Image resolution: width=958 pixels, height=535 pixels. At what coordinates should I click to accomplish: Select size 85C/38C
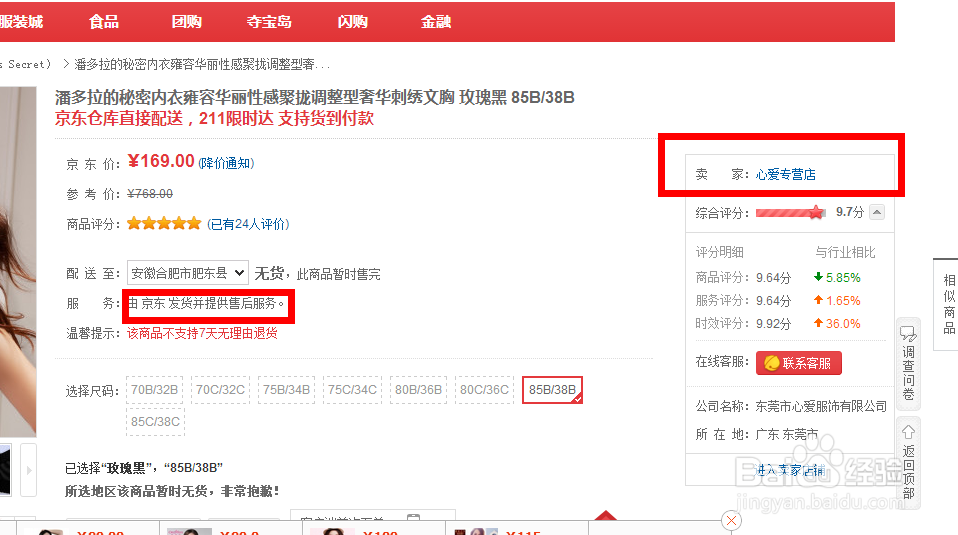tap(155, 421)
